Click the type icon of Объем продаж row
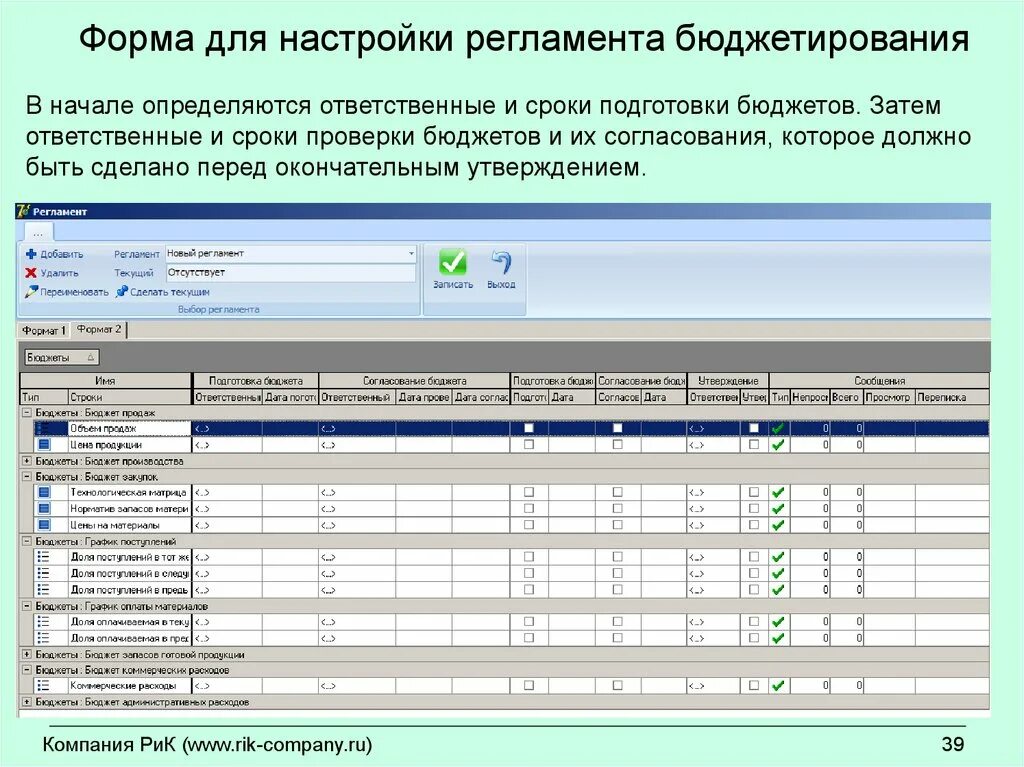 (43, 429)
